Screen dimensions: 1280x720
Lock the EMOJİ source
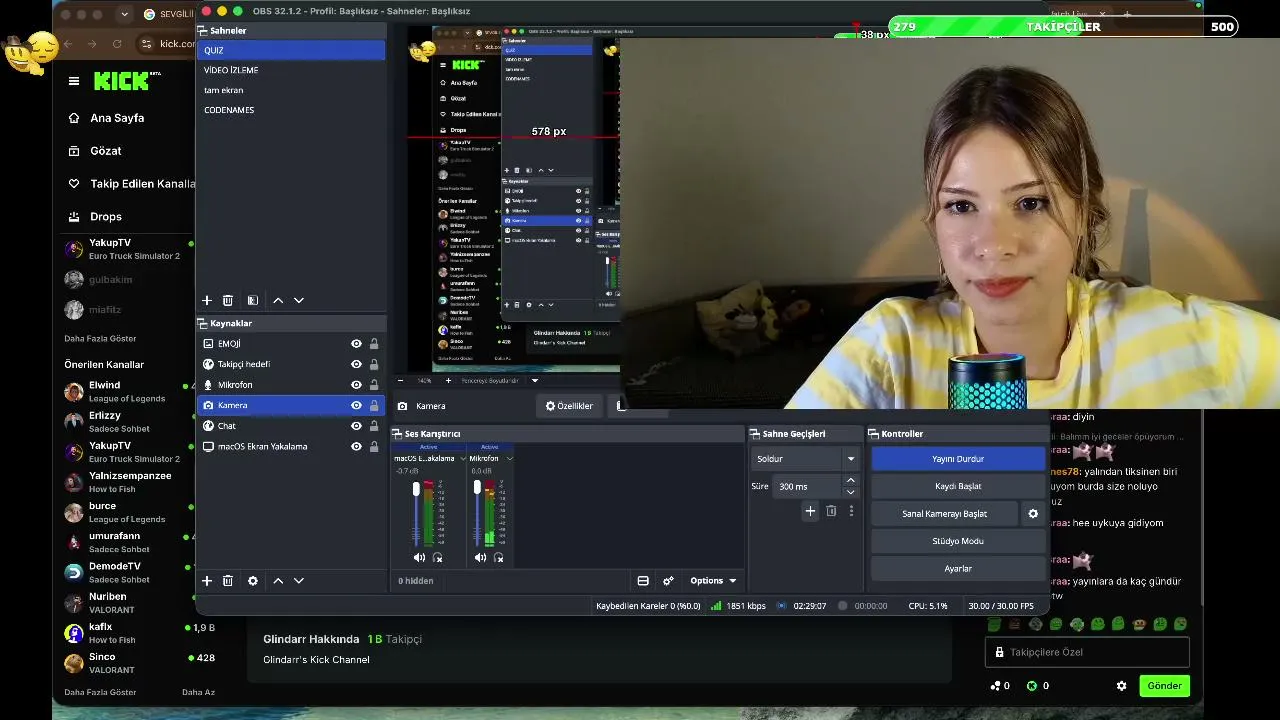tap(374, 344)
